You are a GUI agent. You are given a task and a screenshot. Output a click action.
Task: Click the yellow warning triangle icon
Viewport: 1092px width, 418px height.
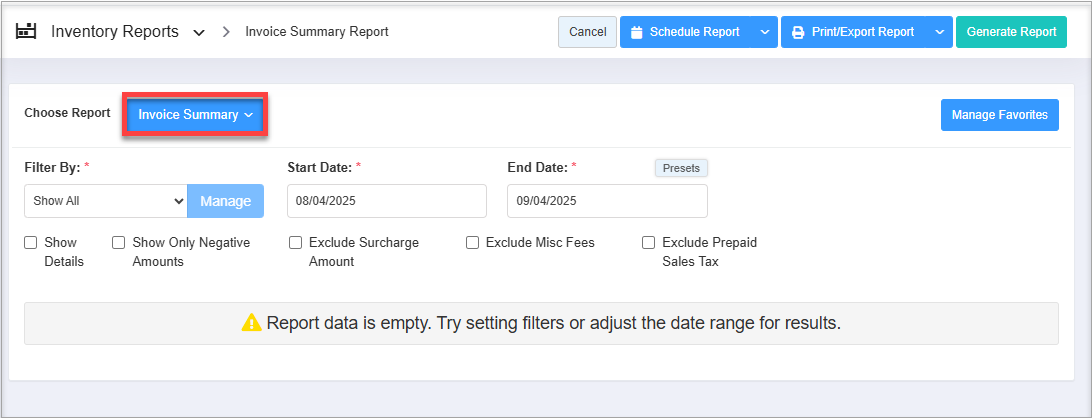pyautogui.click(x=251, y=323)
